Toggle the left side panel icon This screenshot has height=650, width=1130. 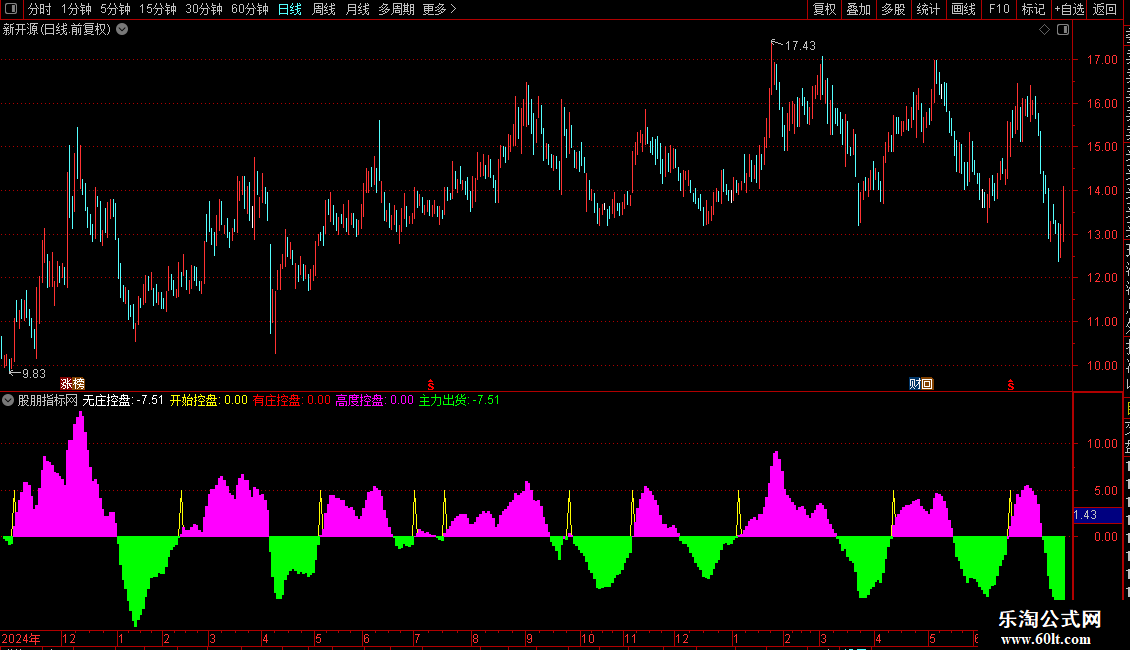(x=11, y=9)
